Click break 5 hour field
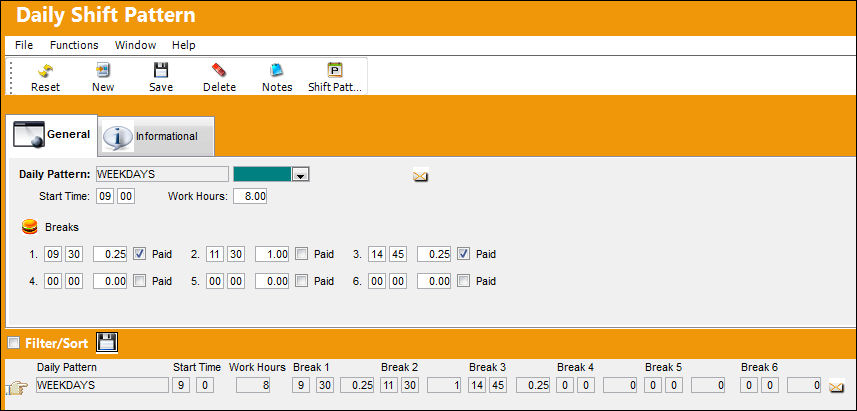857x411 pixels. 215,281
